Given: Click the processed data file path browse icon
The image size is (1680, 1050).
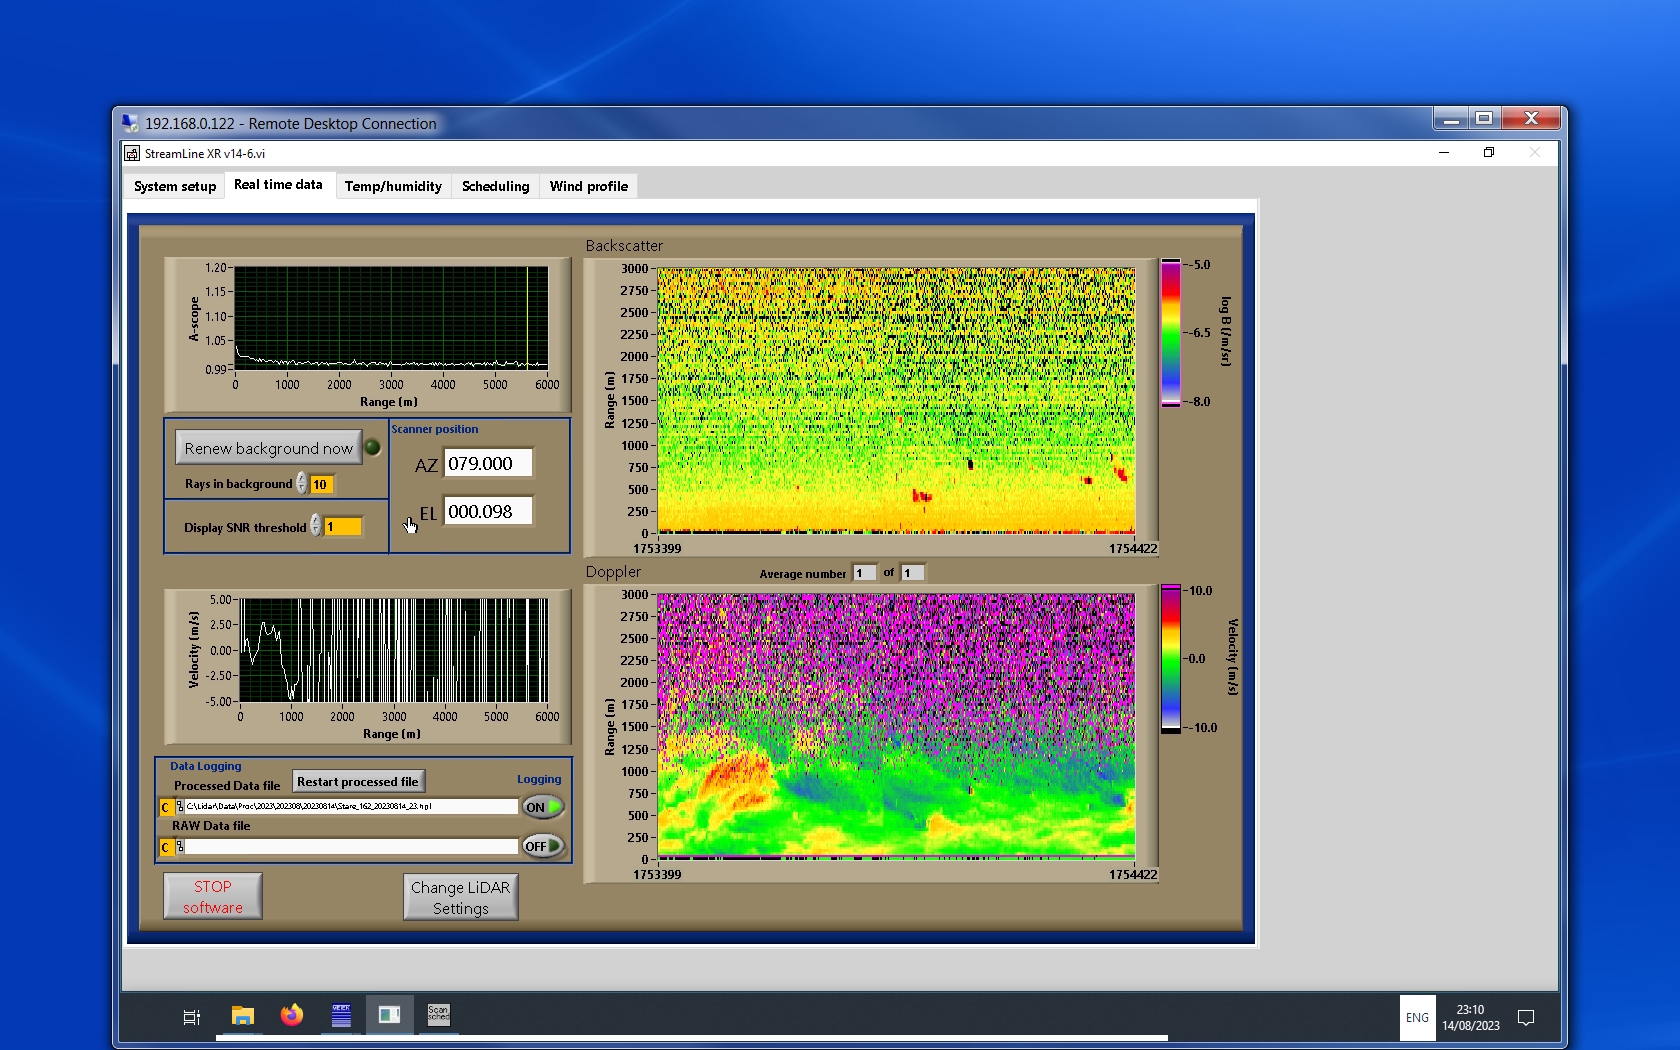Looking at the screenshot, I should (x=179, y=807).
